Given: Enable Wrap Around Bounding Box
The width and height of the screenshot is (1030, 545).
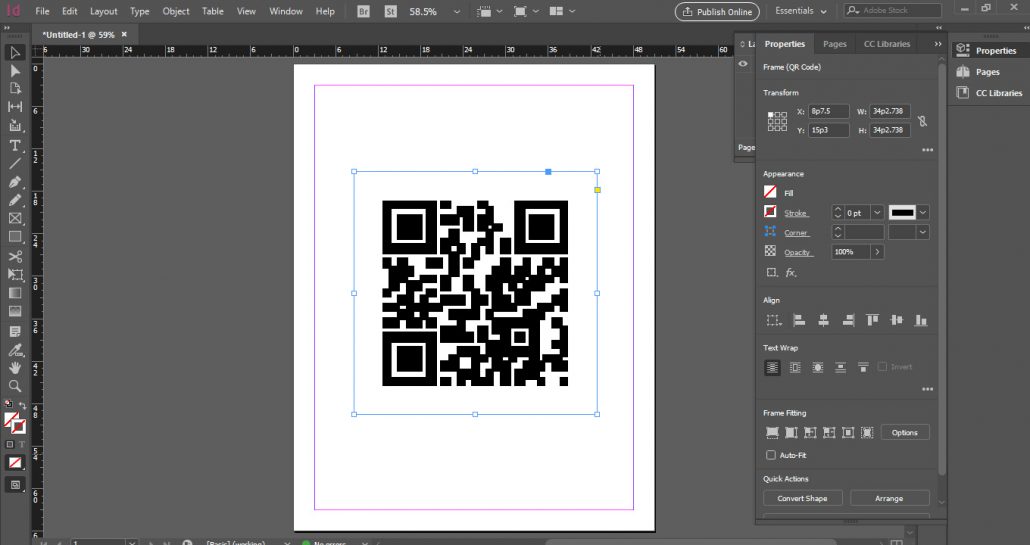Looking at the screenshot, I should coord(795,368).
